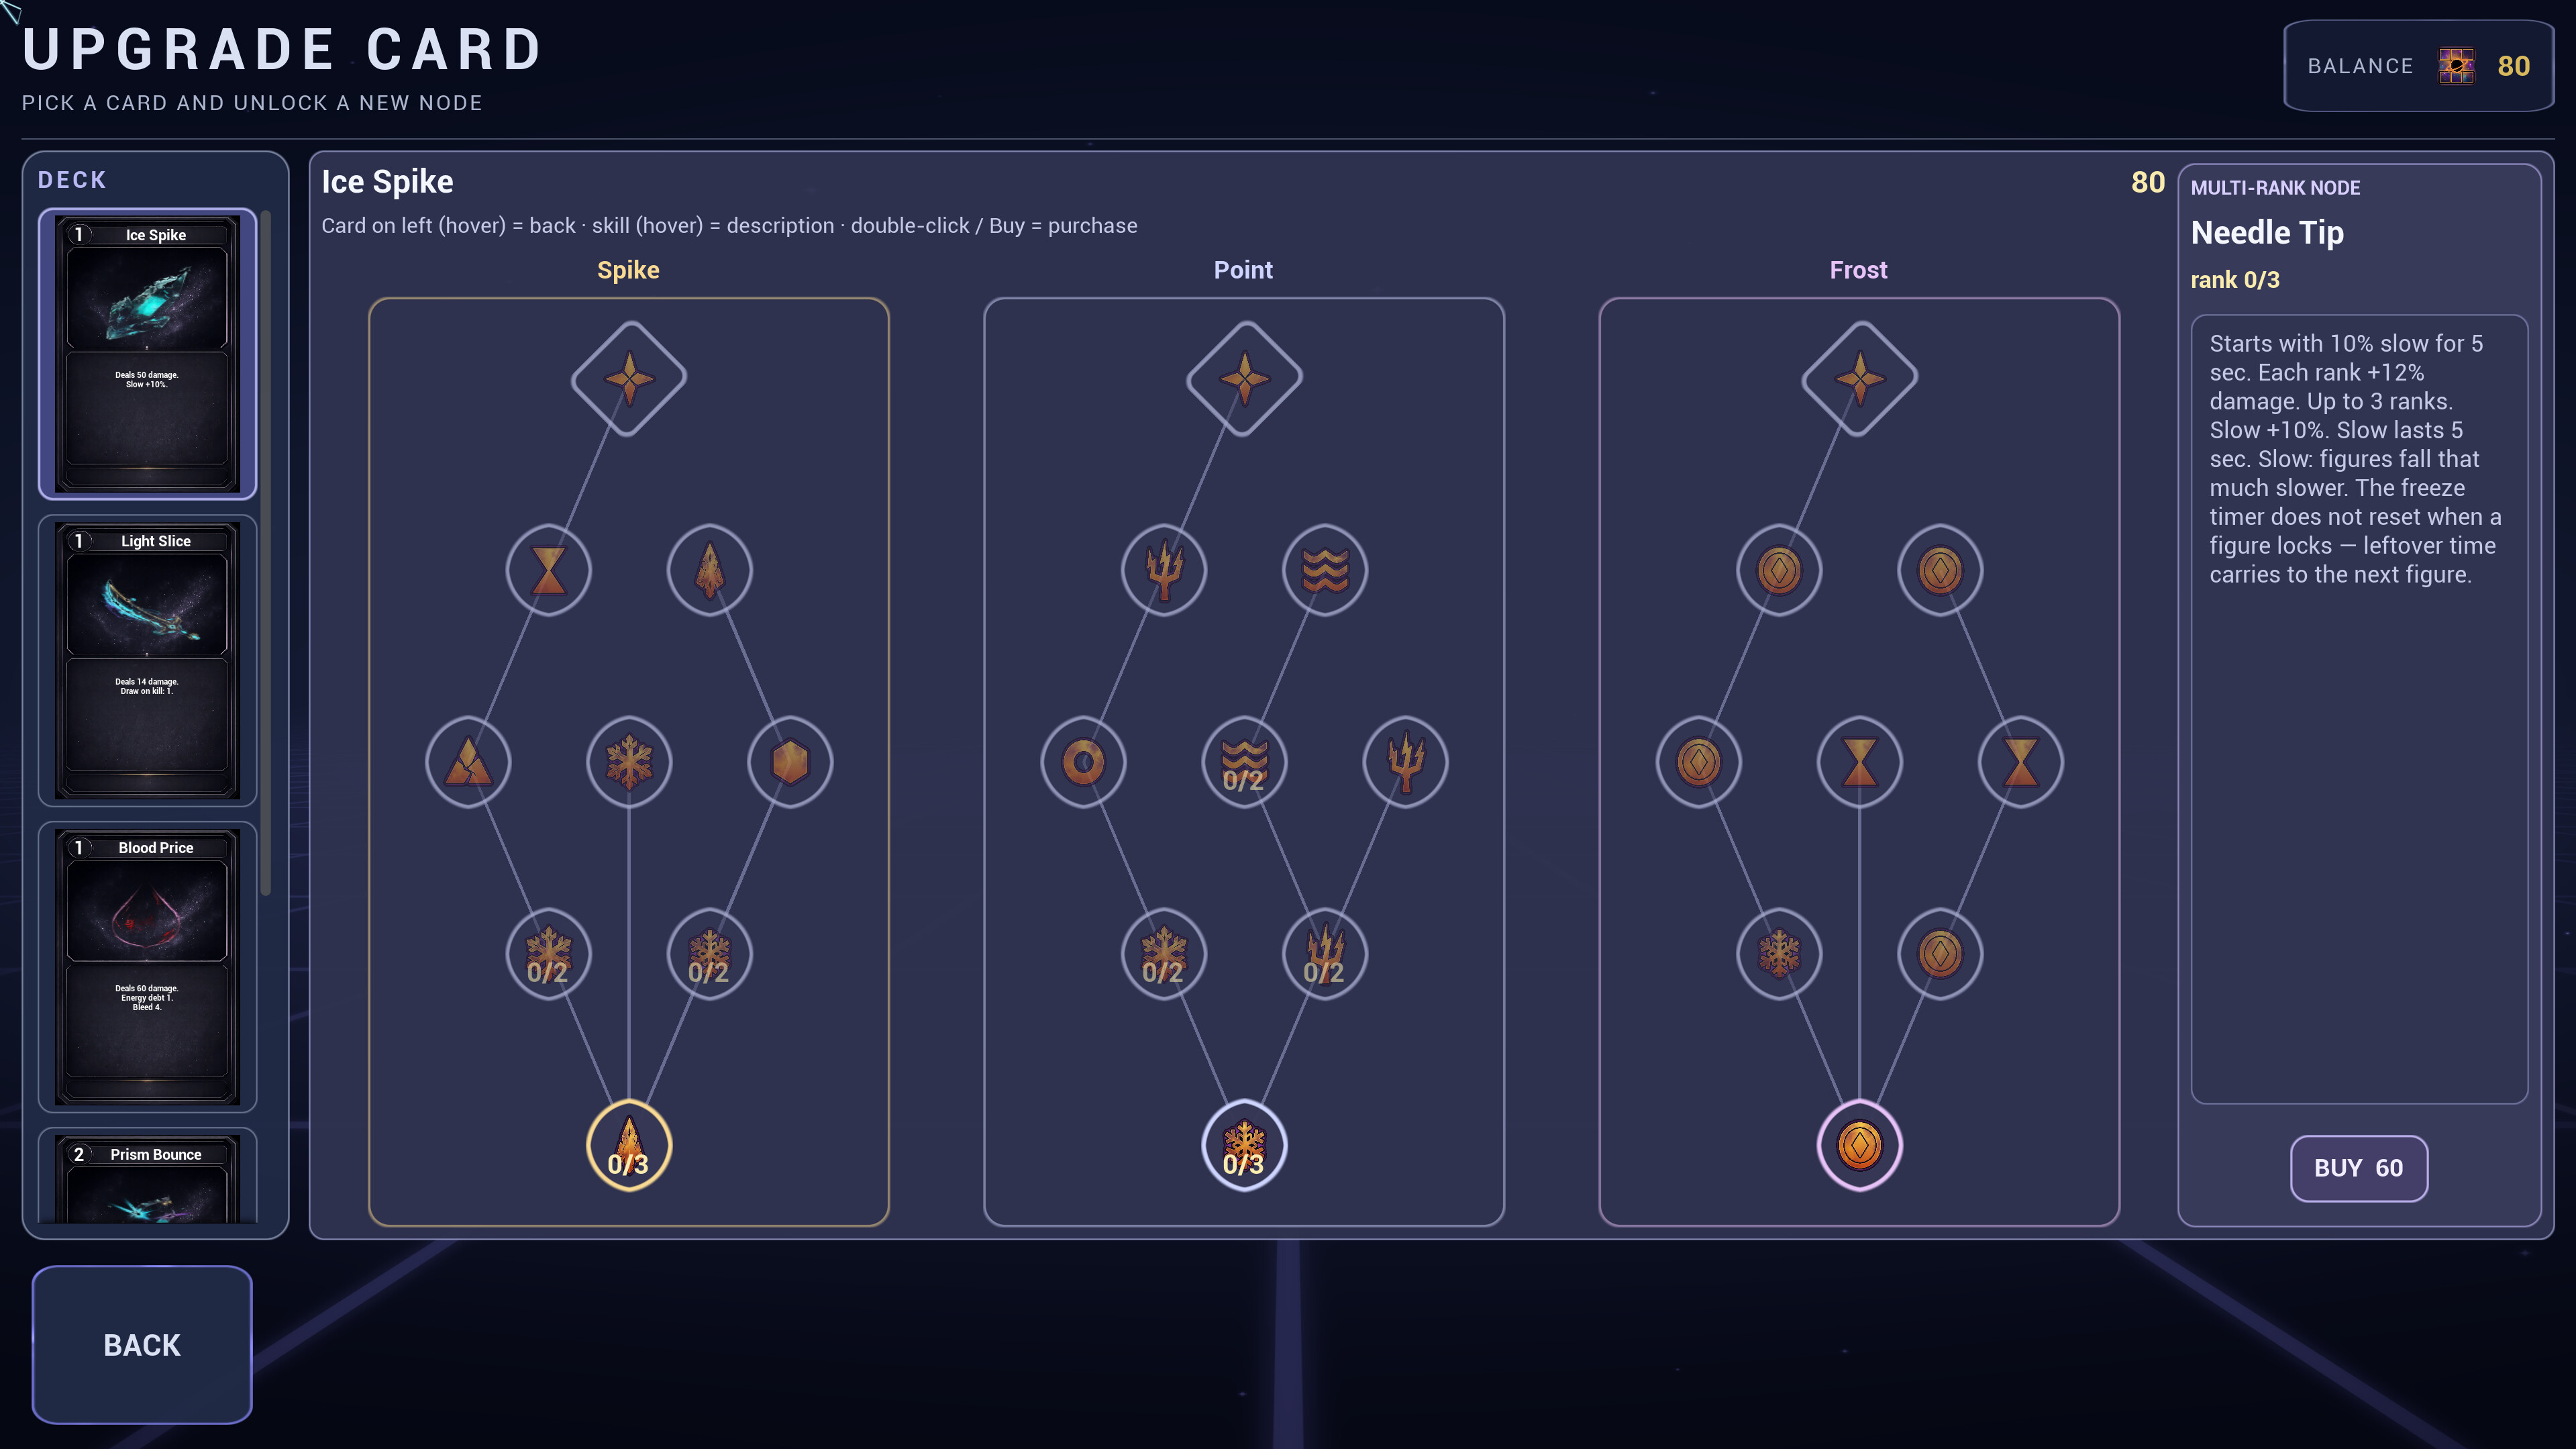
Task: Select the glowing bottom coin node in Frost tree
Action: pos(1859,1145)
